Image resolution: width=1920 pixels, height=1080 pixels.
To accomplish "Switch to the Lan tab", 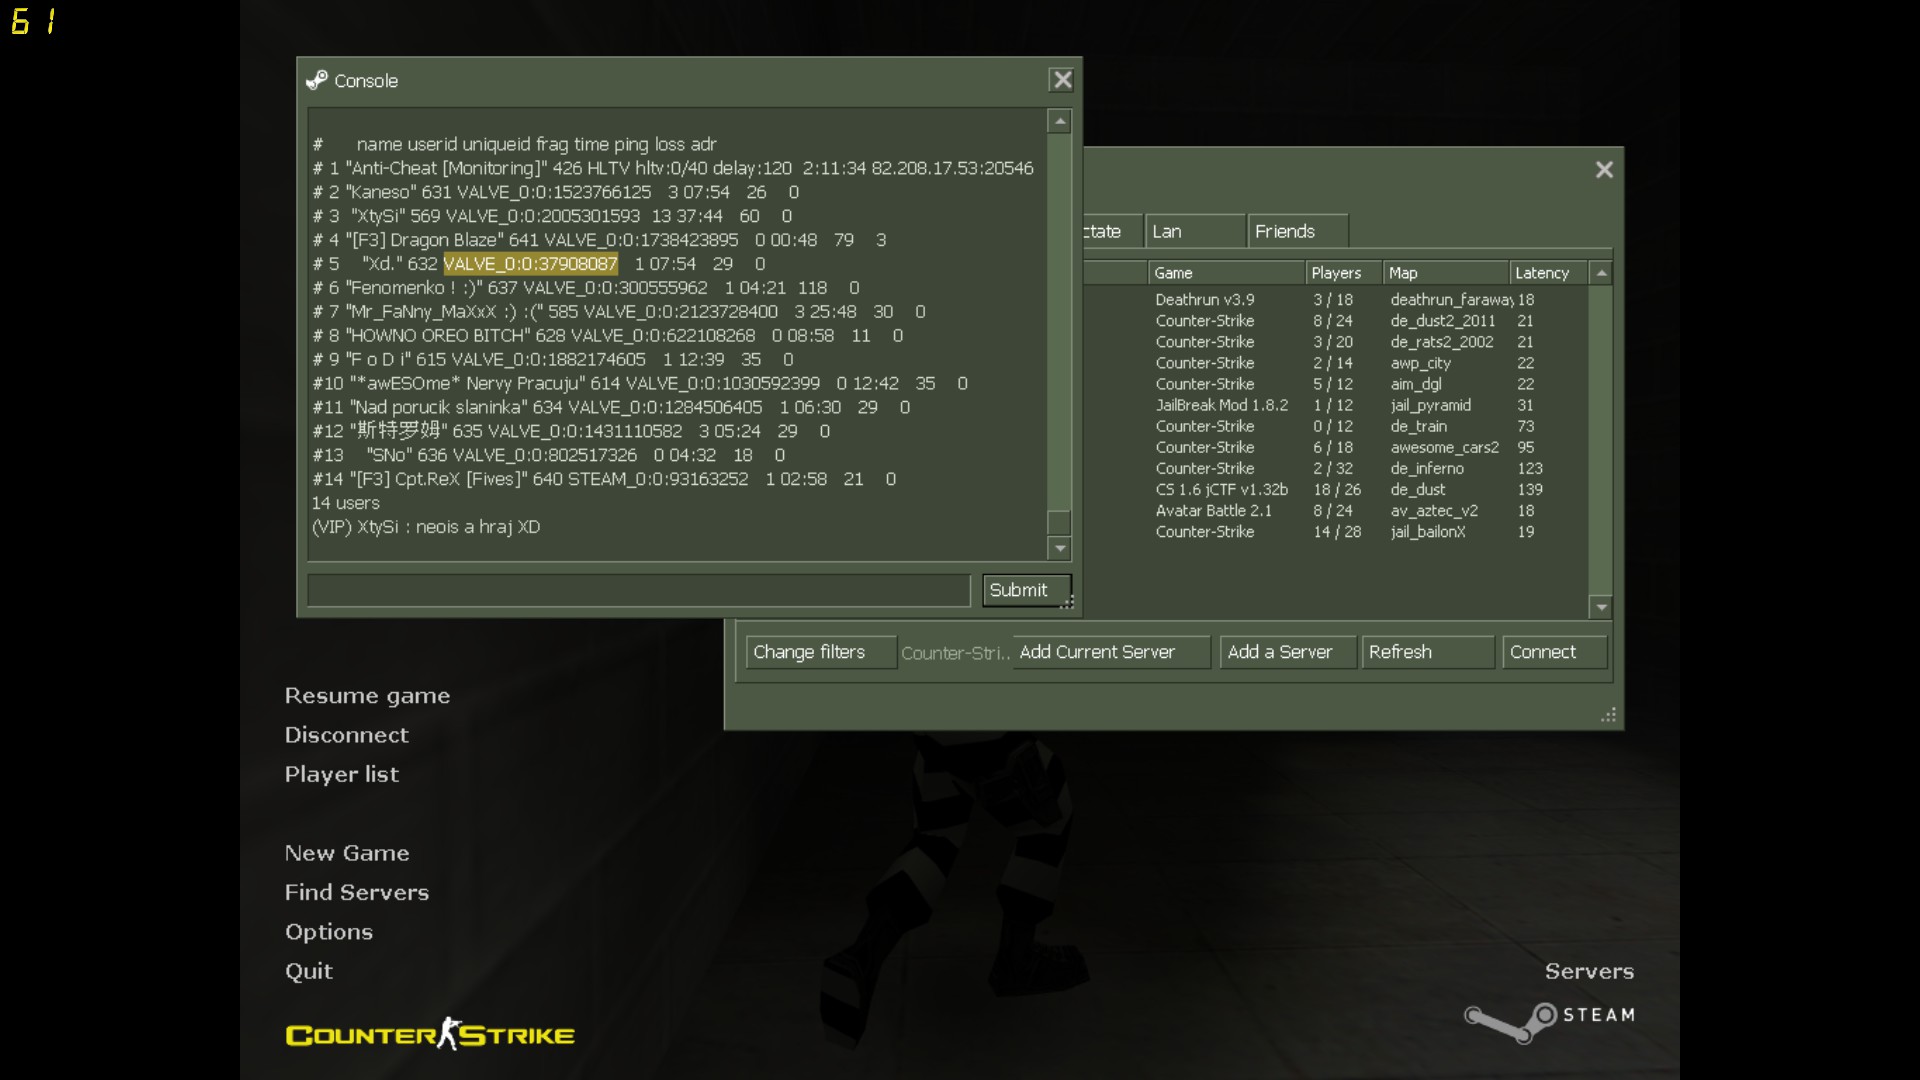I will (1195, 231).
